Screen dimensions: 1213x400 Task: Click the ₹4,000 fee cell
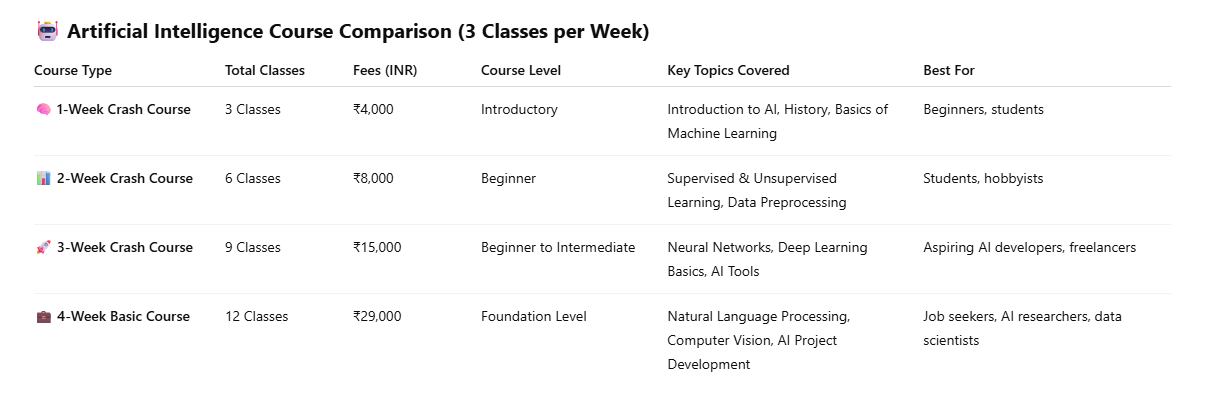tap(373, 110)
